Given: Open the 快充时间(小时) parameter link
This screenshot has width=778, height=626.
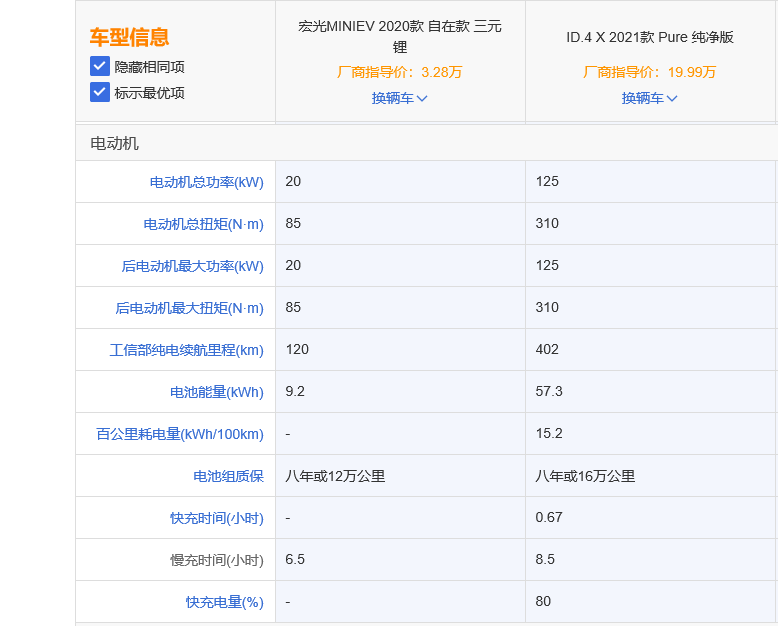Looking at the screenshot, I should (x=217, y=518).
